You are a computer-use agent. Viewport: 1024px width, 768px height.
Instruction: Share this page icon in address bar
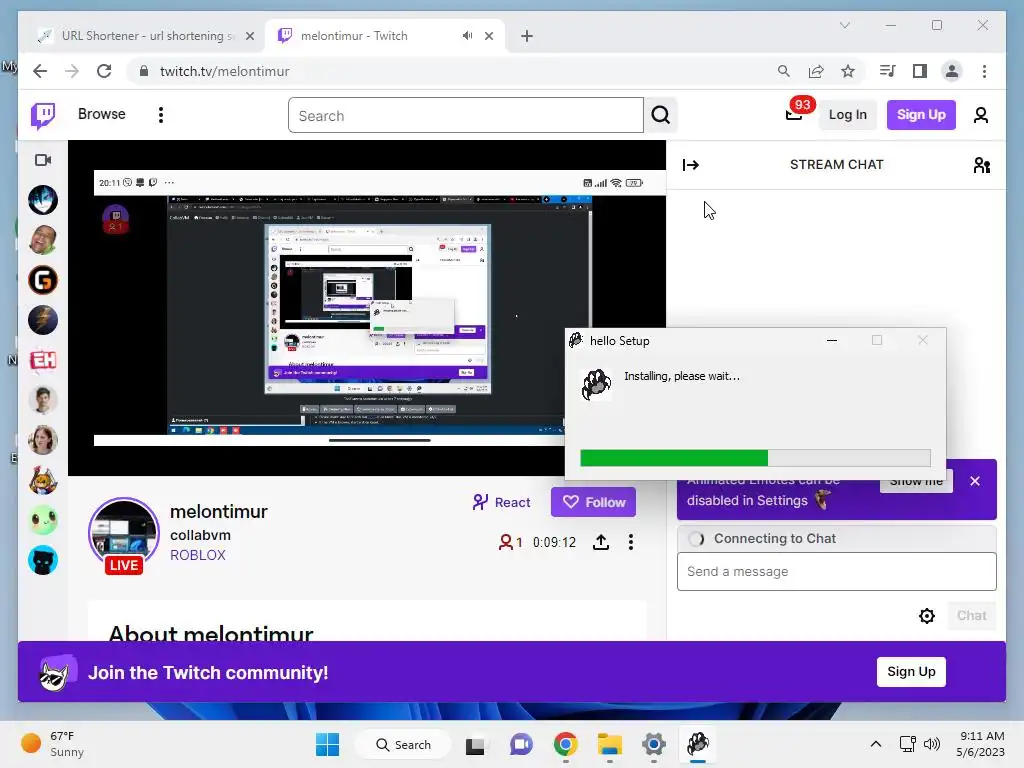tap(816, 71)
